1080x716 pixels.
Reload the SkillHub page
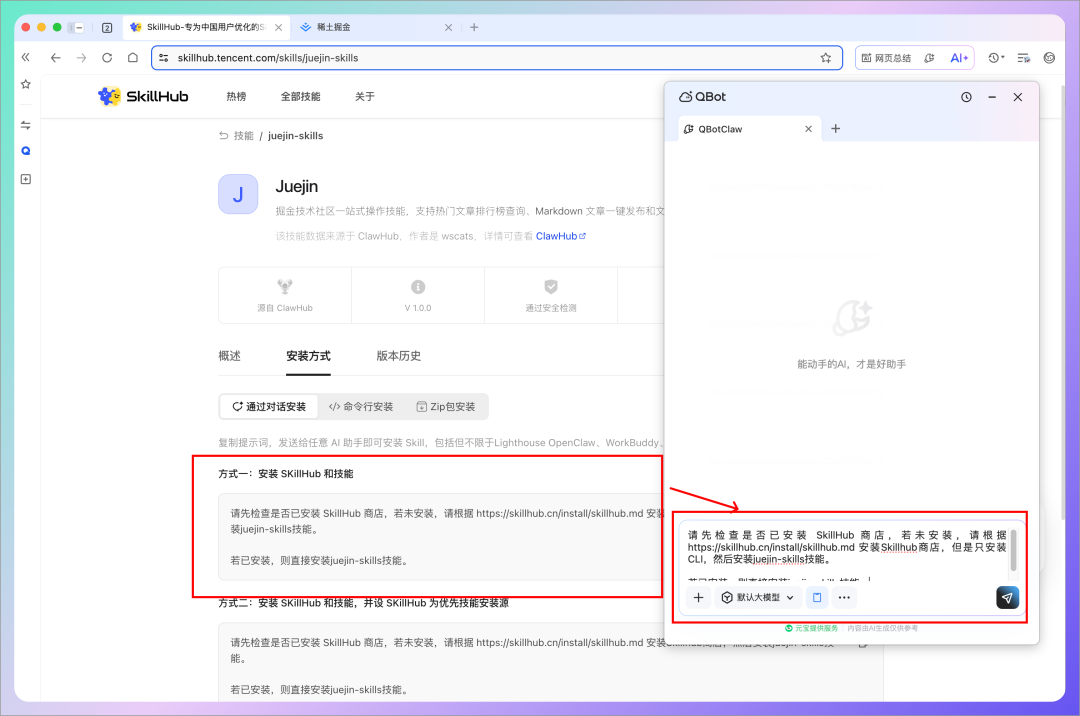(107, 58)
